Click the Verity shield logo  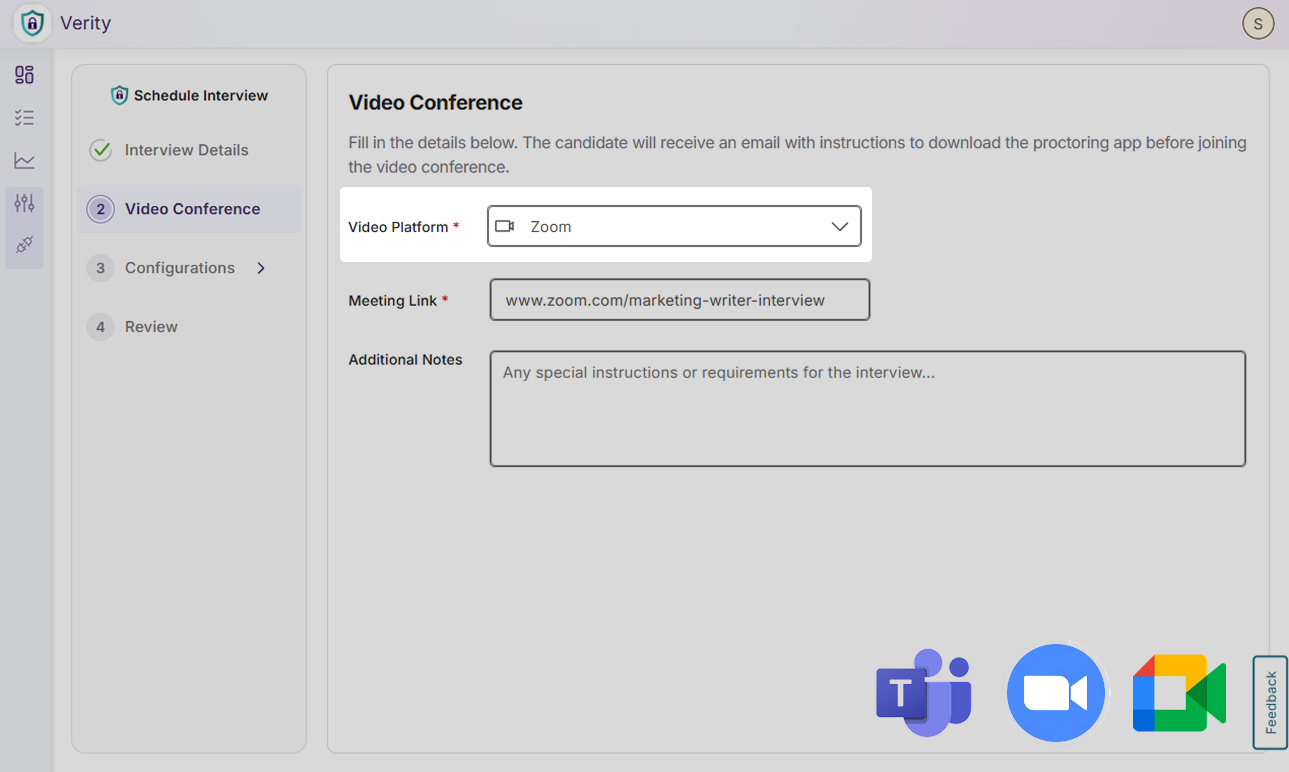tap(33, 22)
